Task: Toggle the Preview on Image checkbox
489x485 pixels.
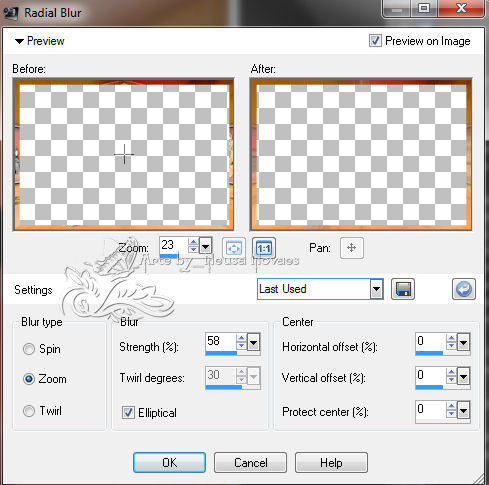Action: 375,41
